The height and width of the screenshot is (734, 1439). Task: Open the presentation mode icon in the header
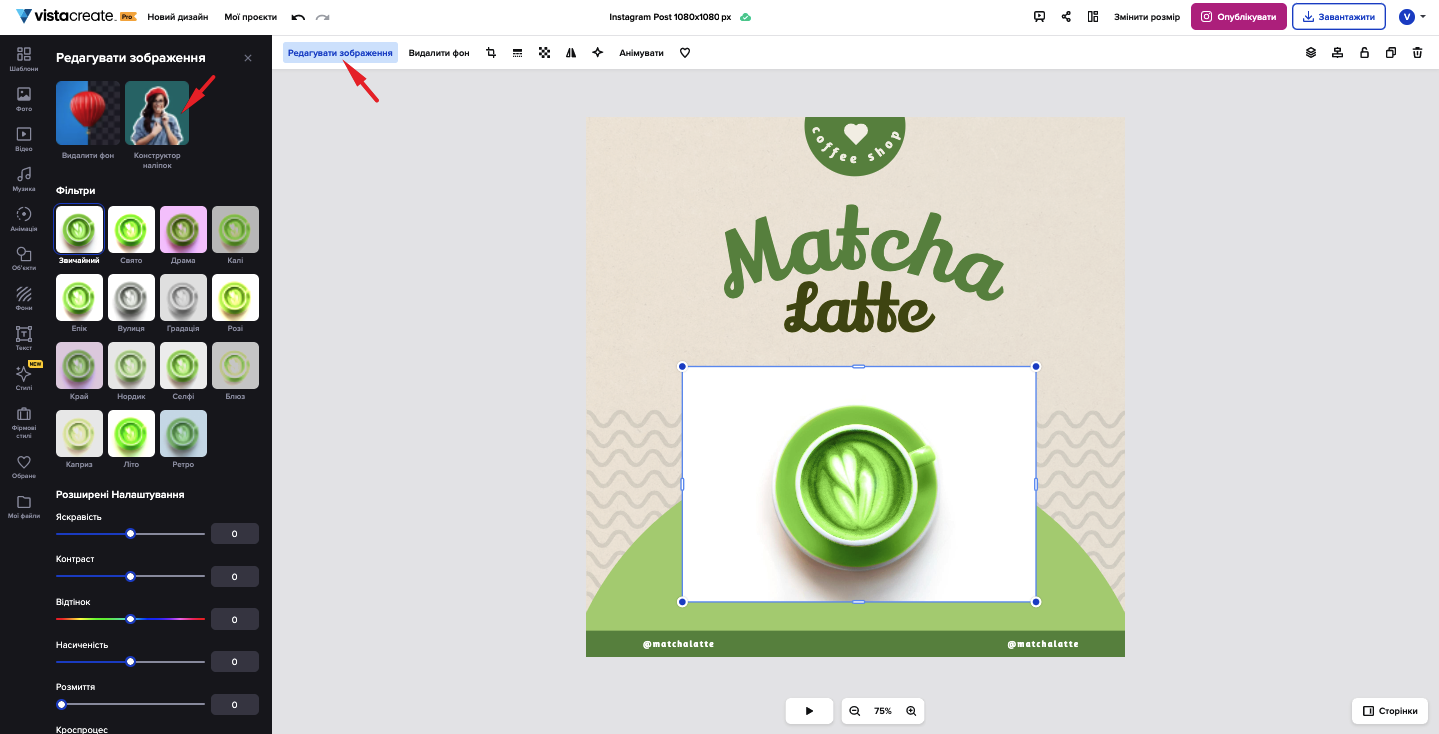[x=1039, y=17]
